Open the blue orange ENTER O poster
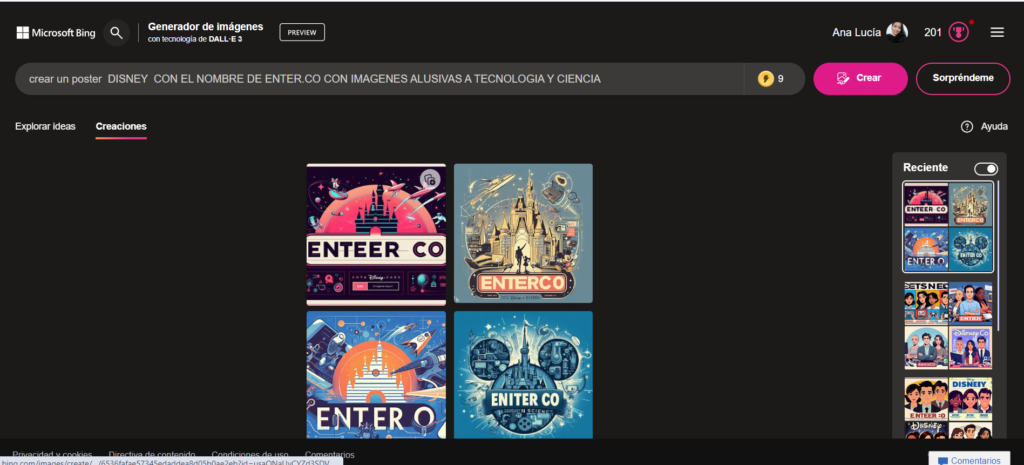 [376, 374]
